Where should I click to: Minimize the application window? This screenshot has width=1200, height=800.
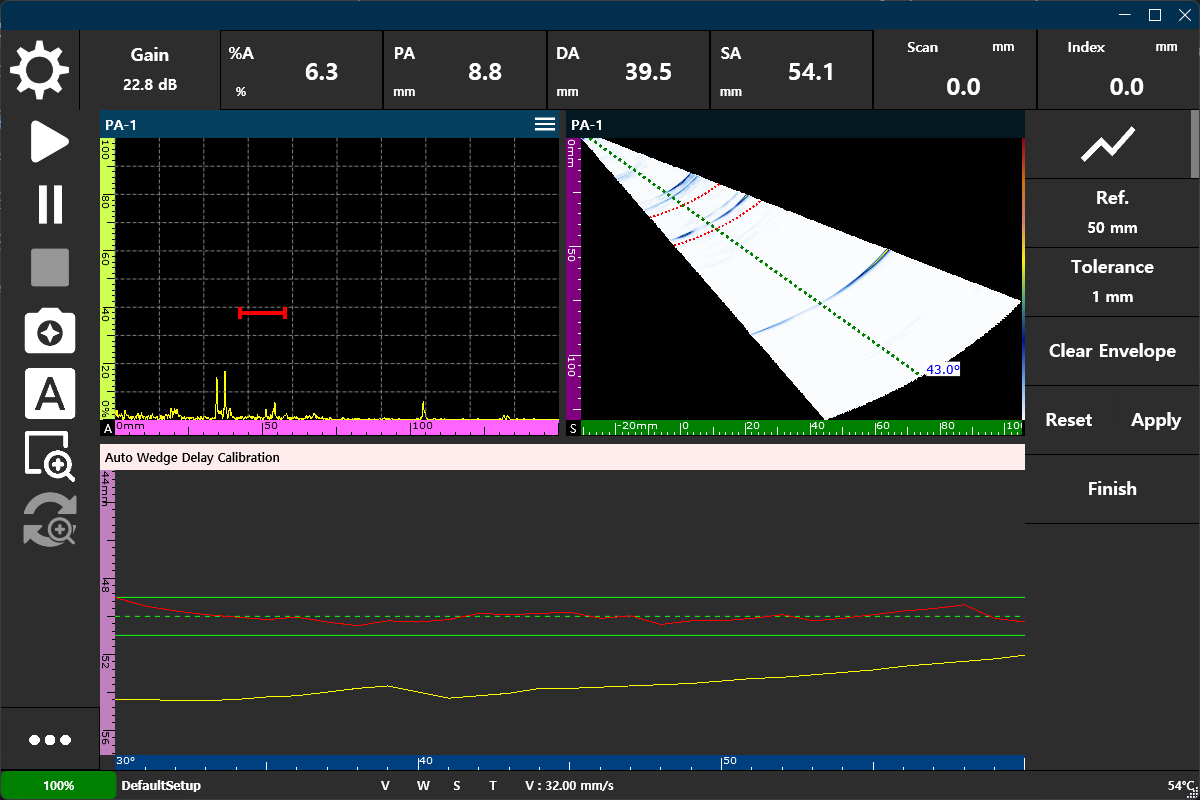(x=1127, y=14)
